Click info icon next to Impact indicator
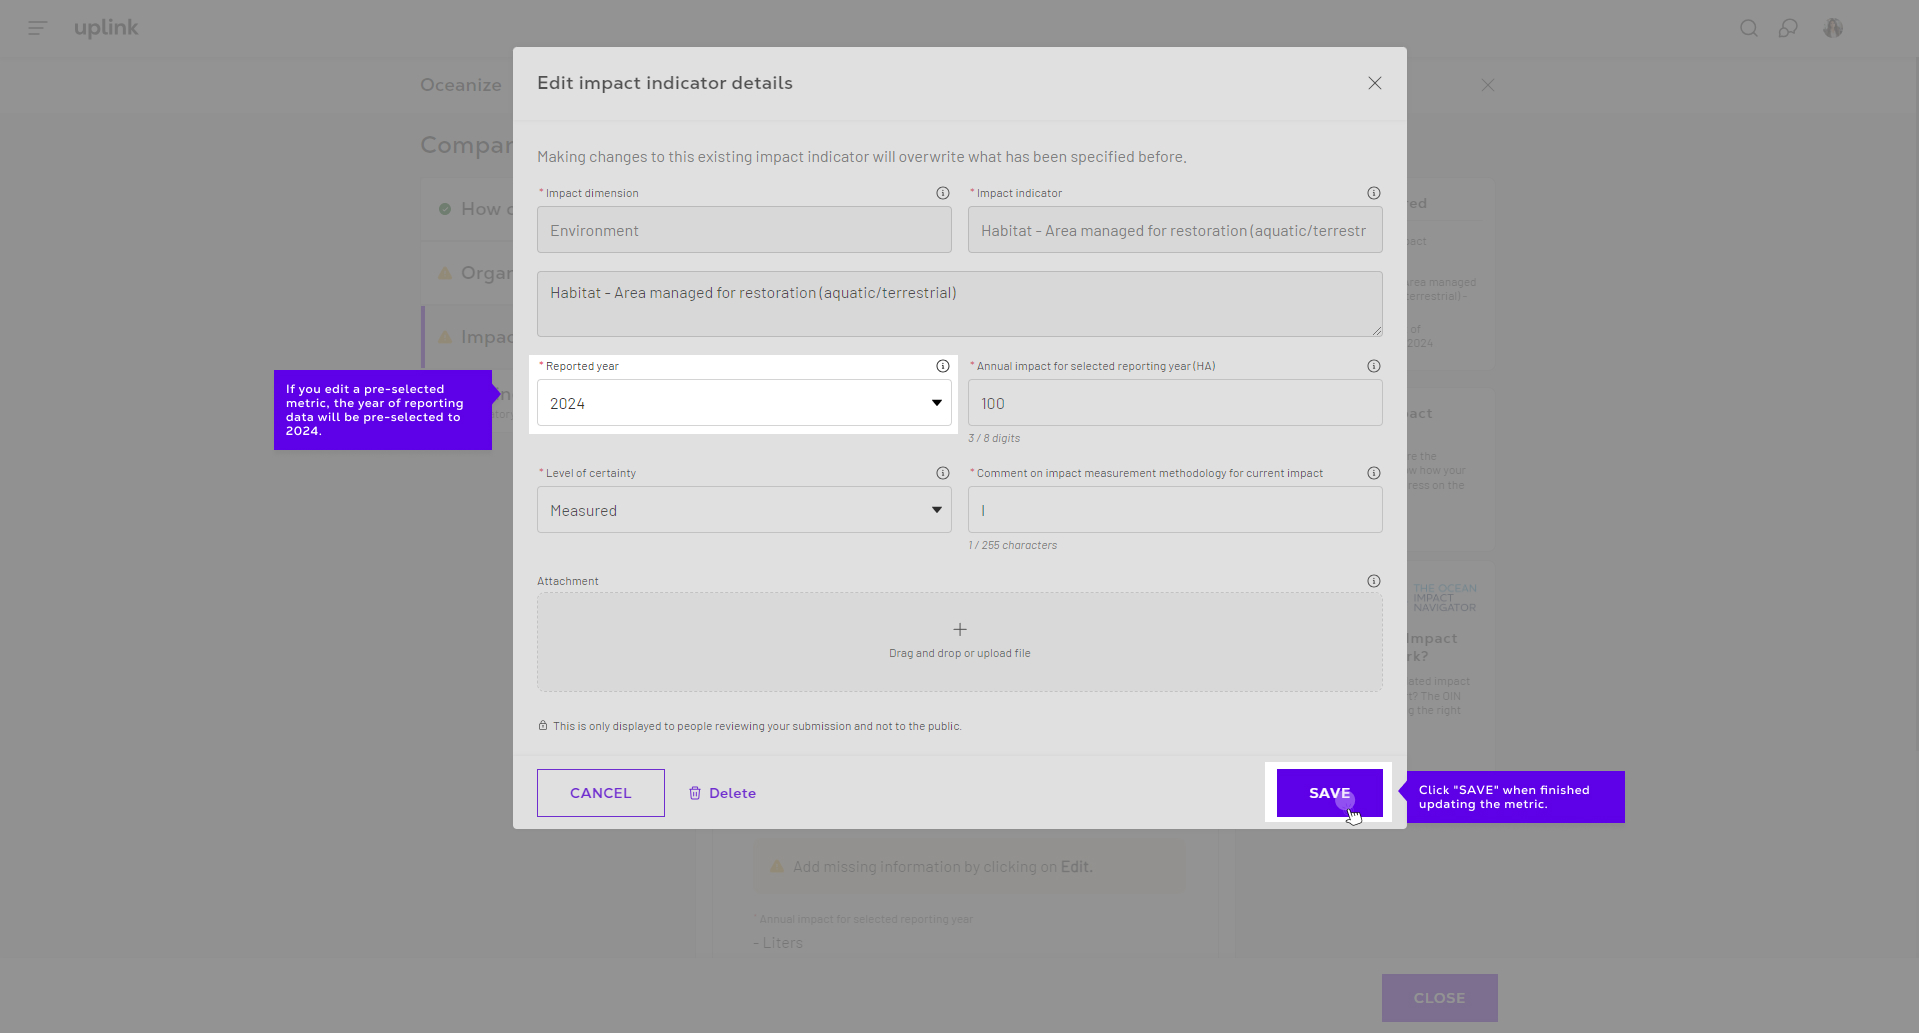Viewport: 1919px width, 1033px height. coord(1373,193)
